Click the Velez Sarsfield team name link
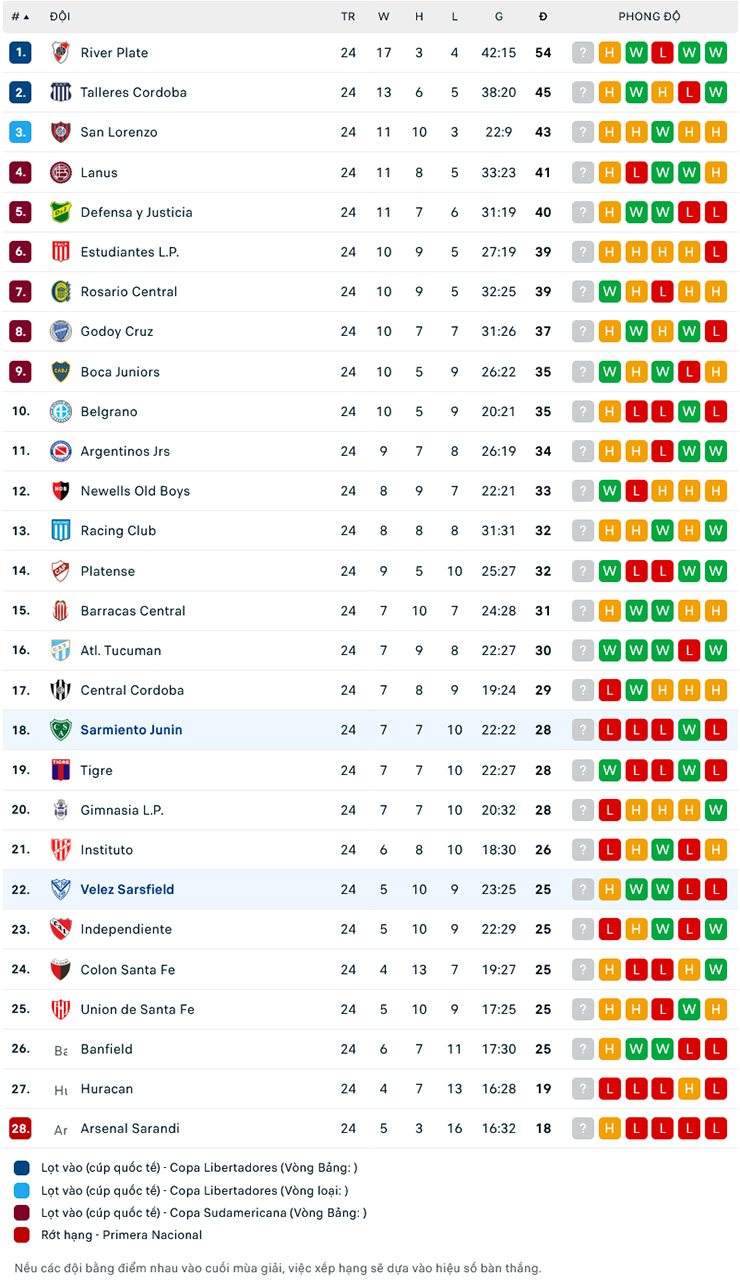 click(x=127, y=889)
